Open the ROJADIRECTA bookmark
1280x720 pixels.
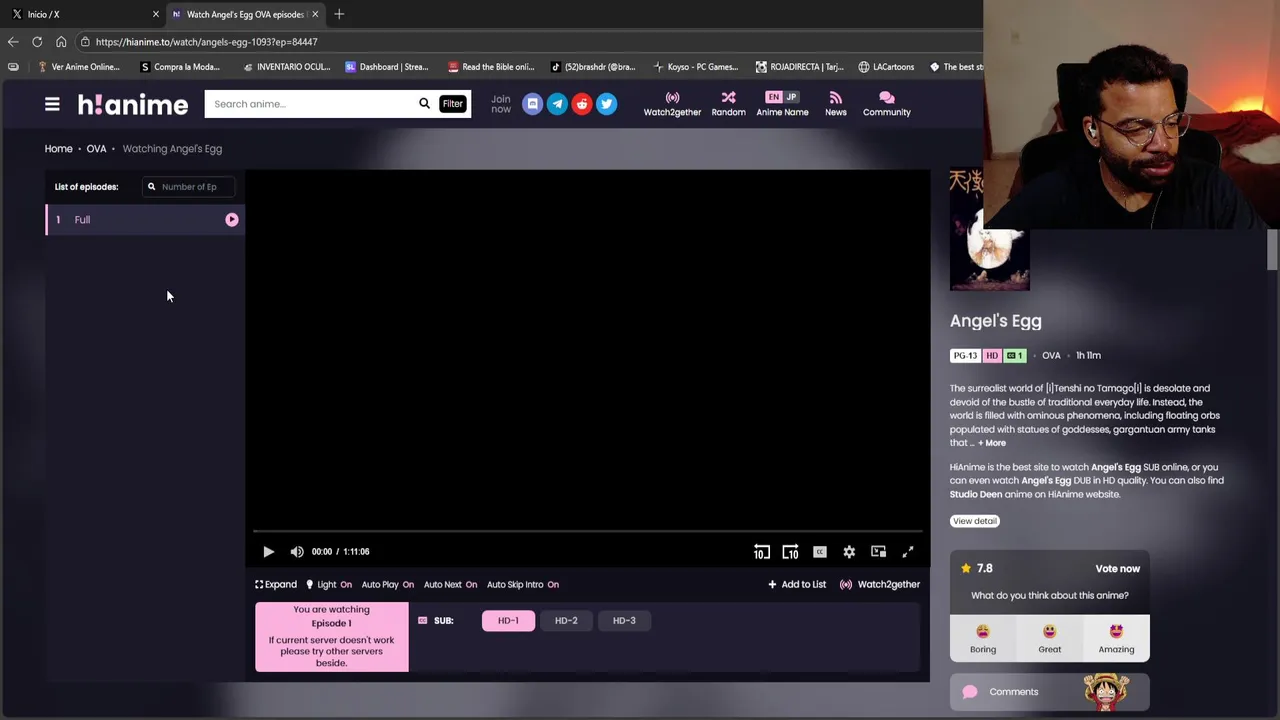[x=799, y=67]
